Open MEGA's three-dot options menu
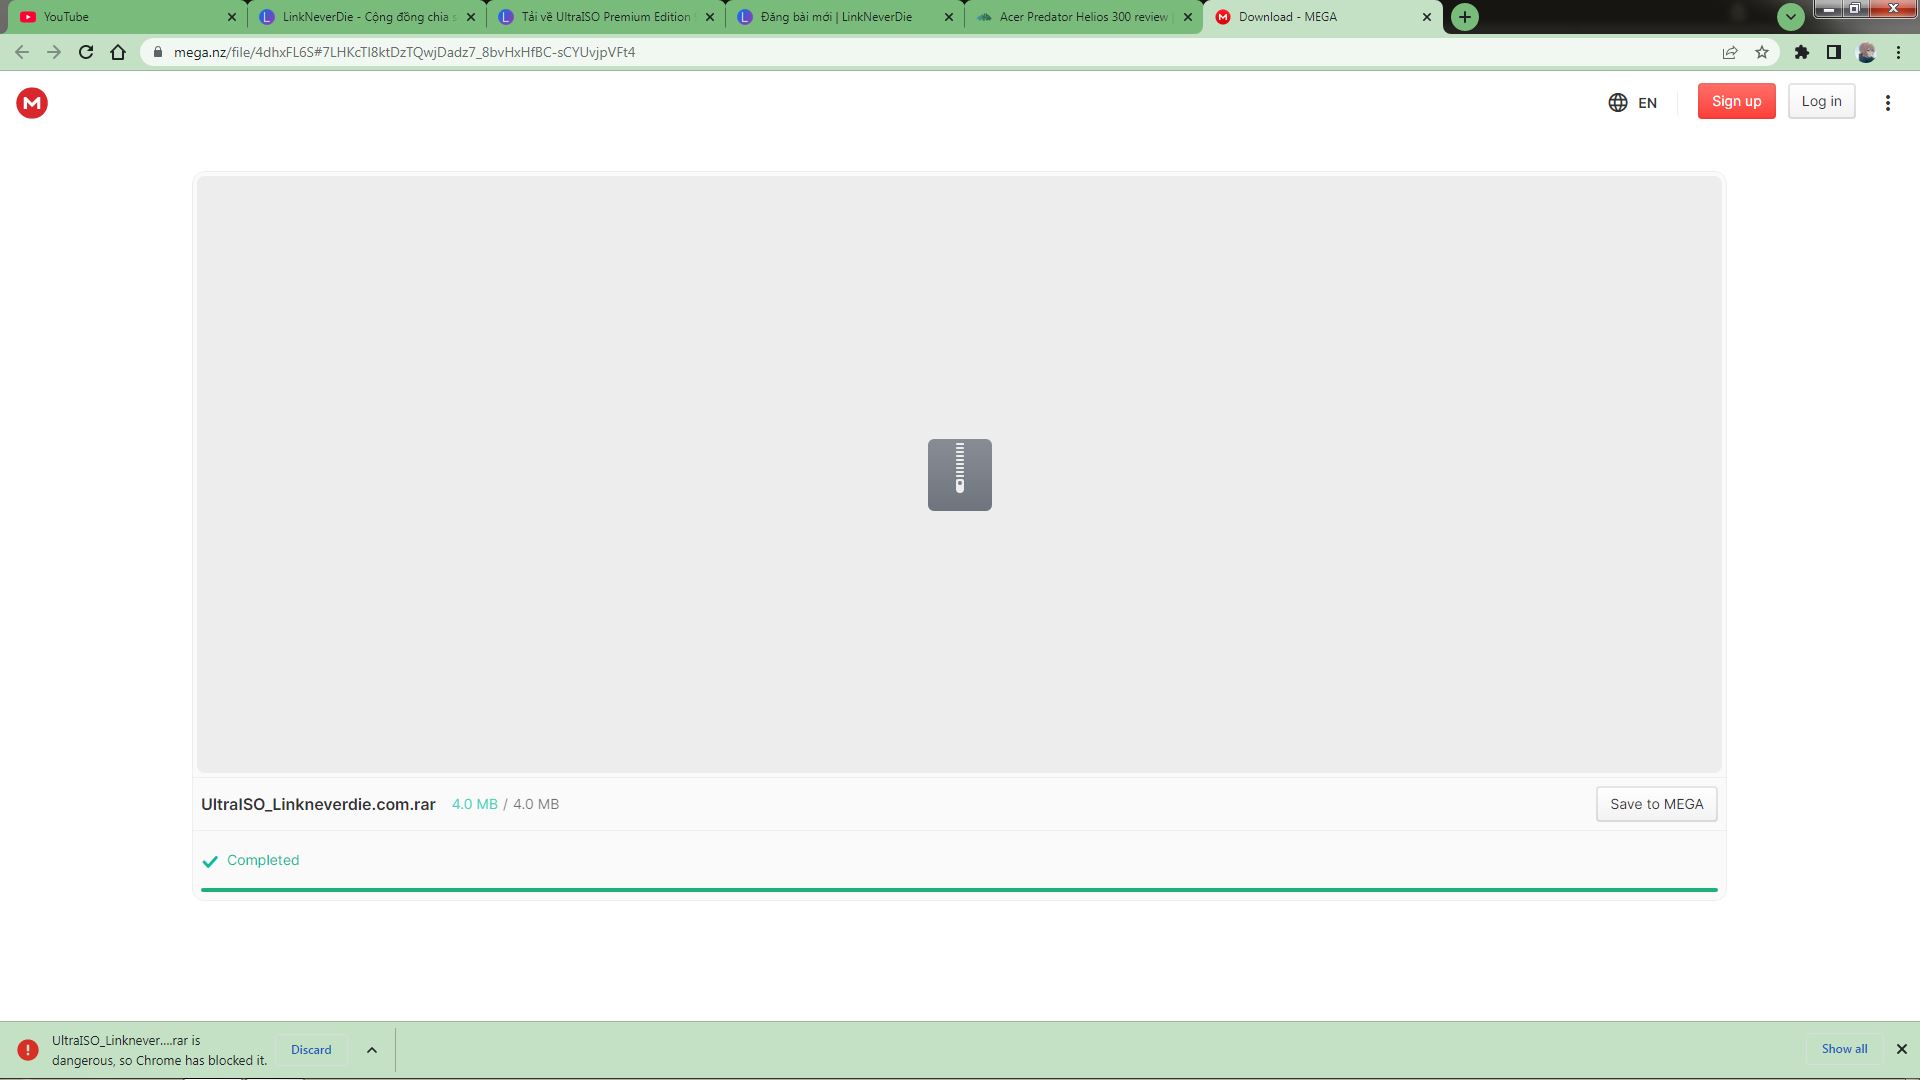Image resolution: width=1920 pixels, height=1080 pixels. pyautogui.click(x=1888, y=102)
